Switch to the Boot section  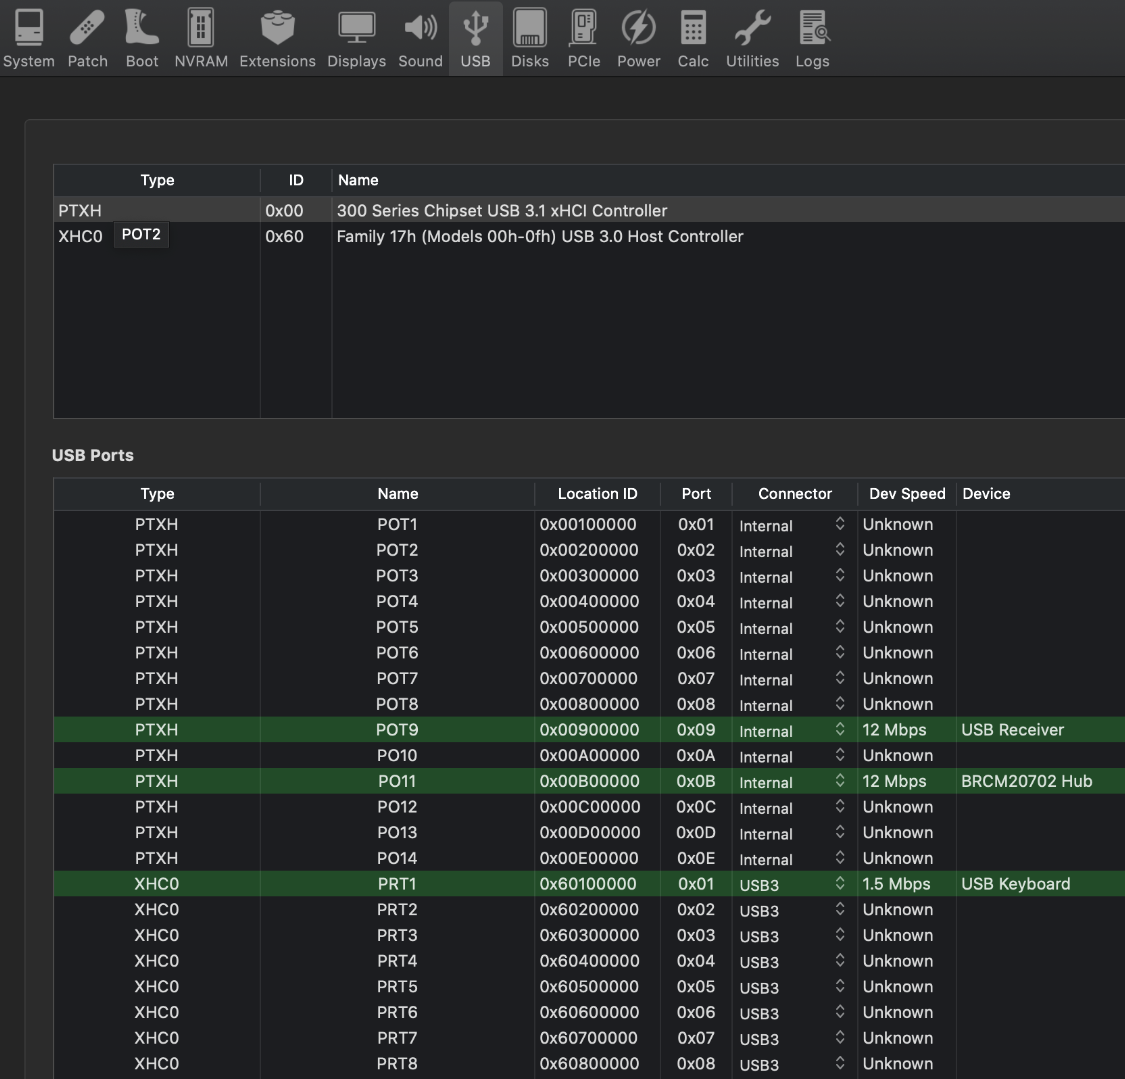click(x=142, y=38)
